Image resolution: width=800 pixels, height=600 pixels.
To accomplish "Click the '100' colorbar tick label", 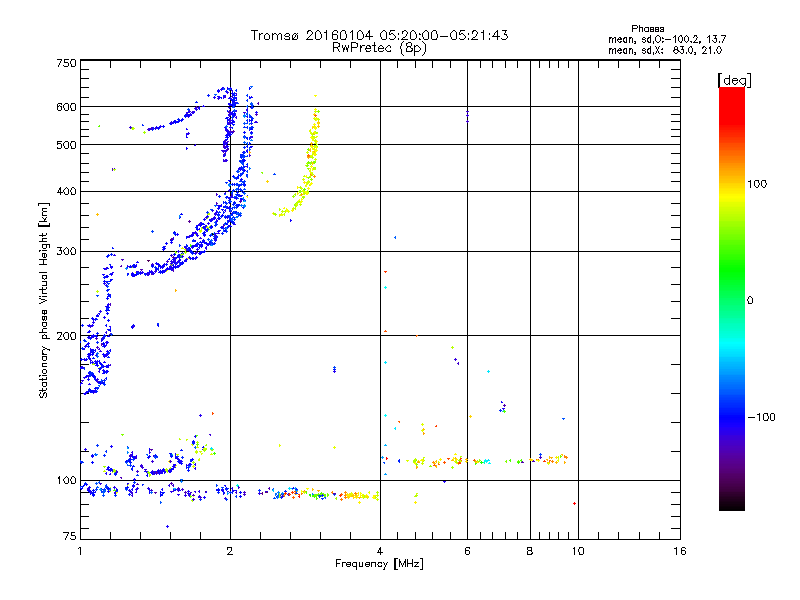I will click(757, 184).
